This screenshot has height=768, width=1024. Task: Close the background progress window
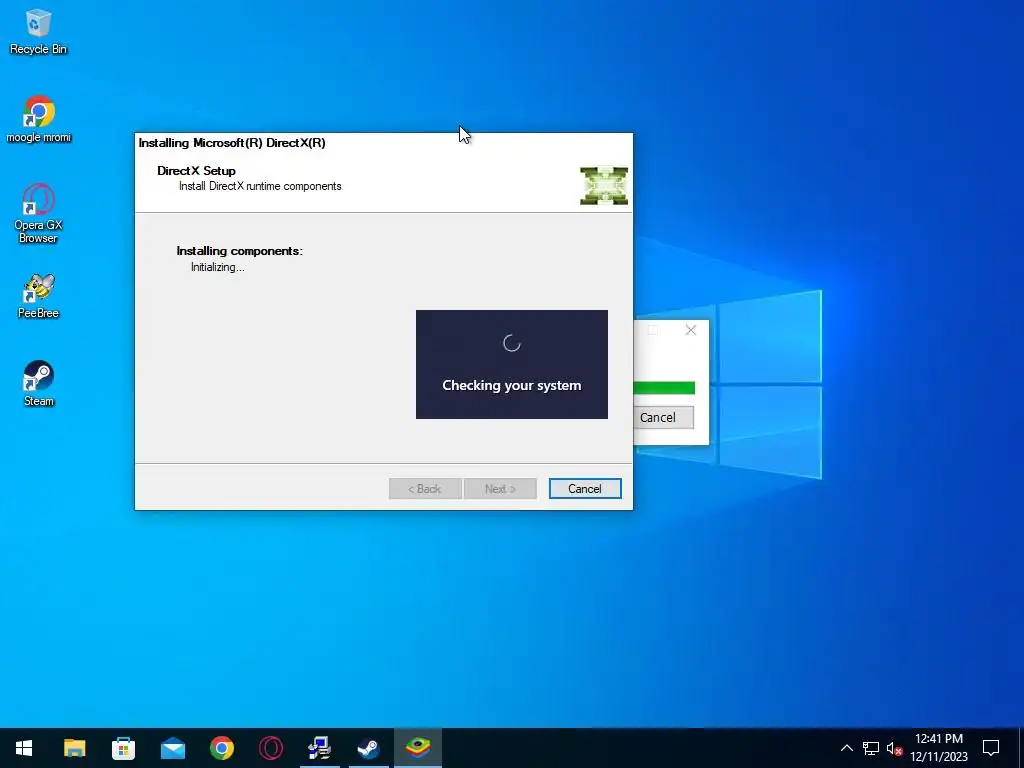pyautogui.click(x=691, y=330)
